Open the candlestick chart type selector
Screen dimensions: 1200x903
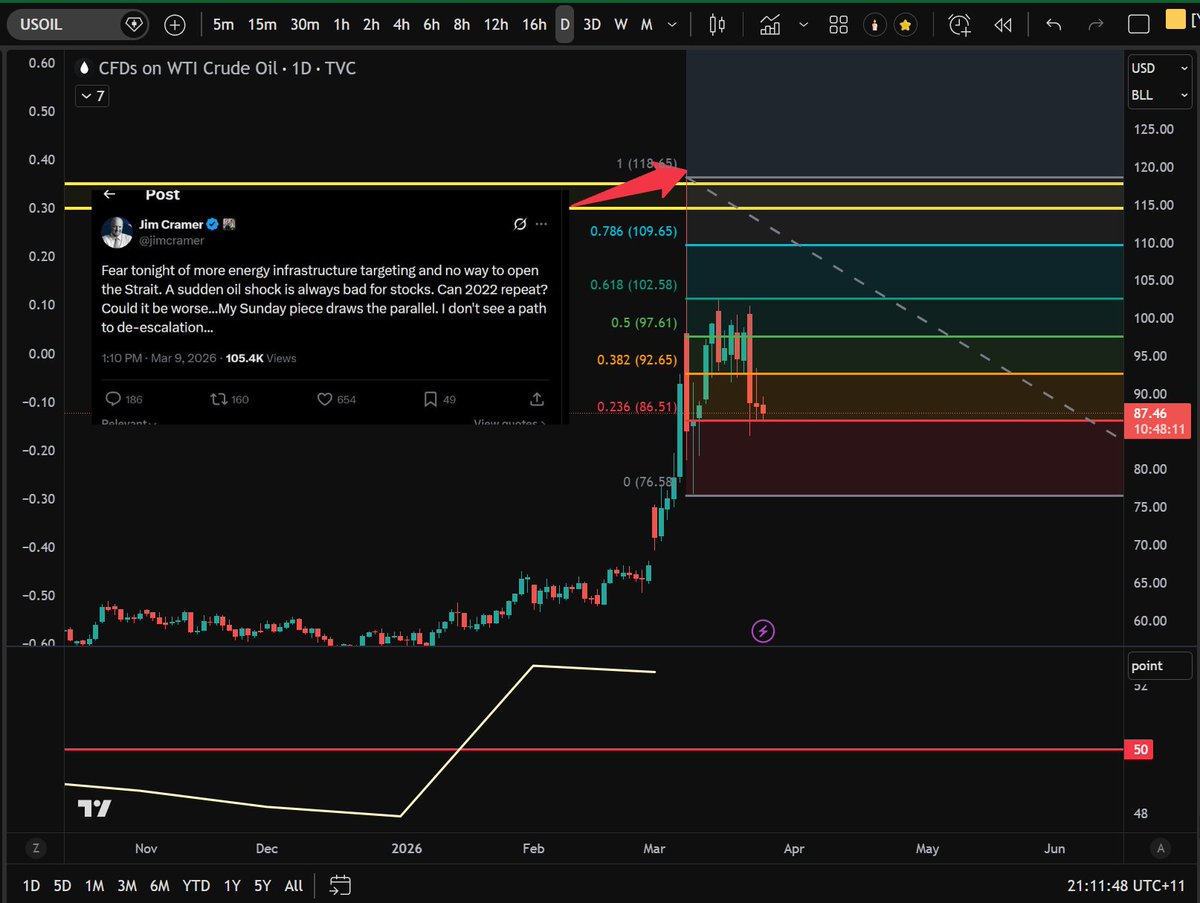716,25
